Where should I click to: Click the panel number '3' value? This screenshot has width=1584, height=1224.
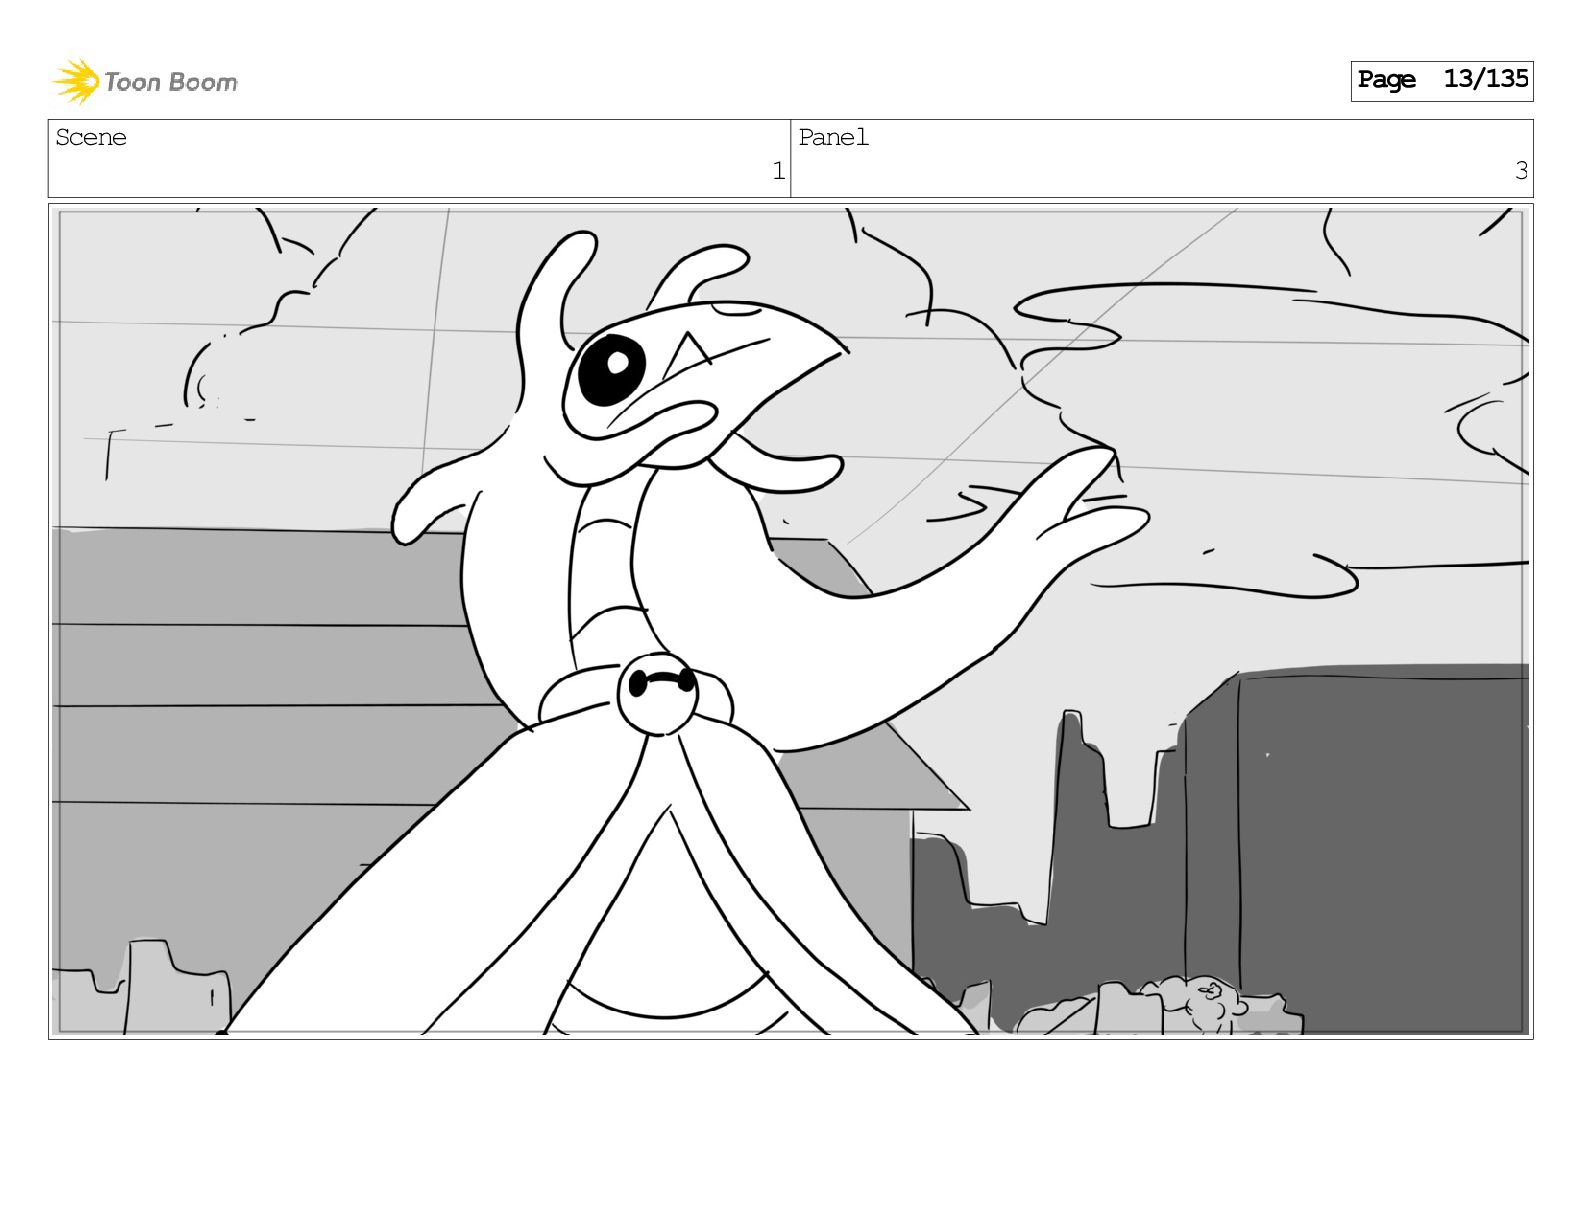[x=1521, y=171]
